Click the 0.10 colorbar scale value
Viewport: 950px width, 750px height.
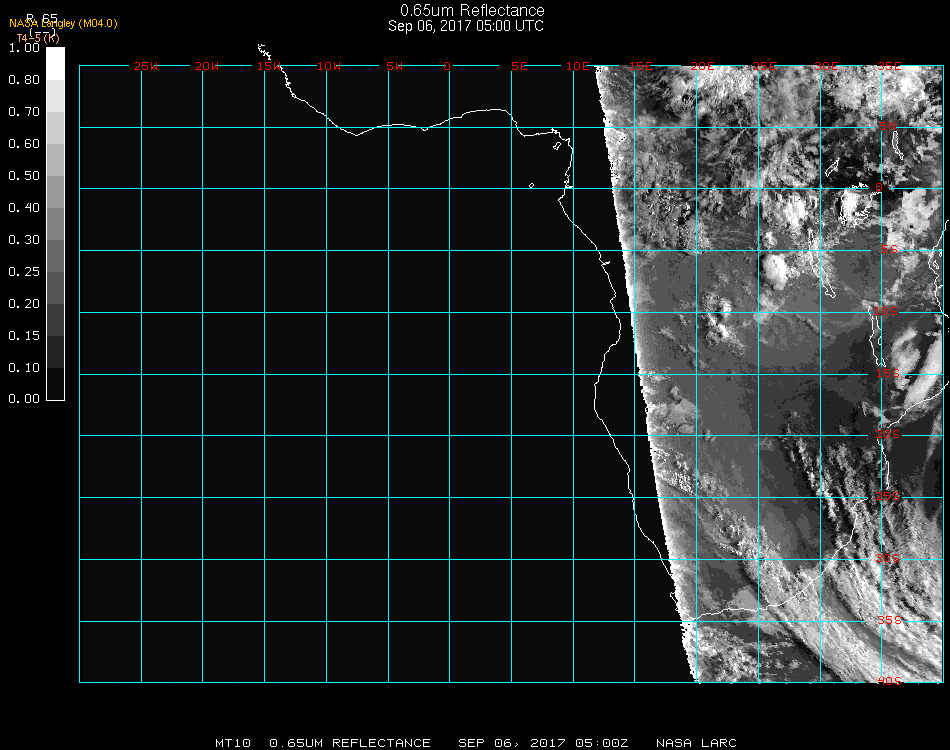coord(24,368)
